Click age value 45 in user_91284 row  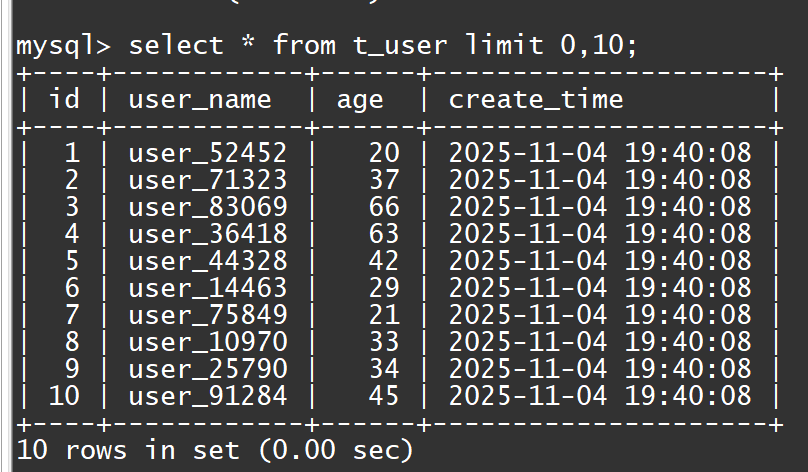click(384, 396)
